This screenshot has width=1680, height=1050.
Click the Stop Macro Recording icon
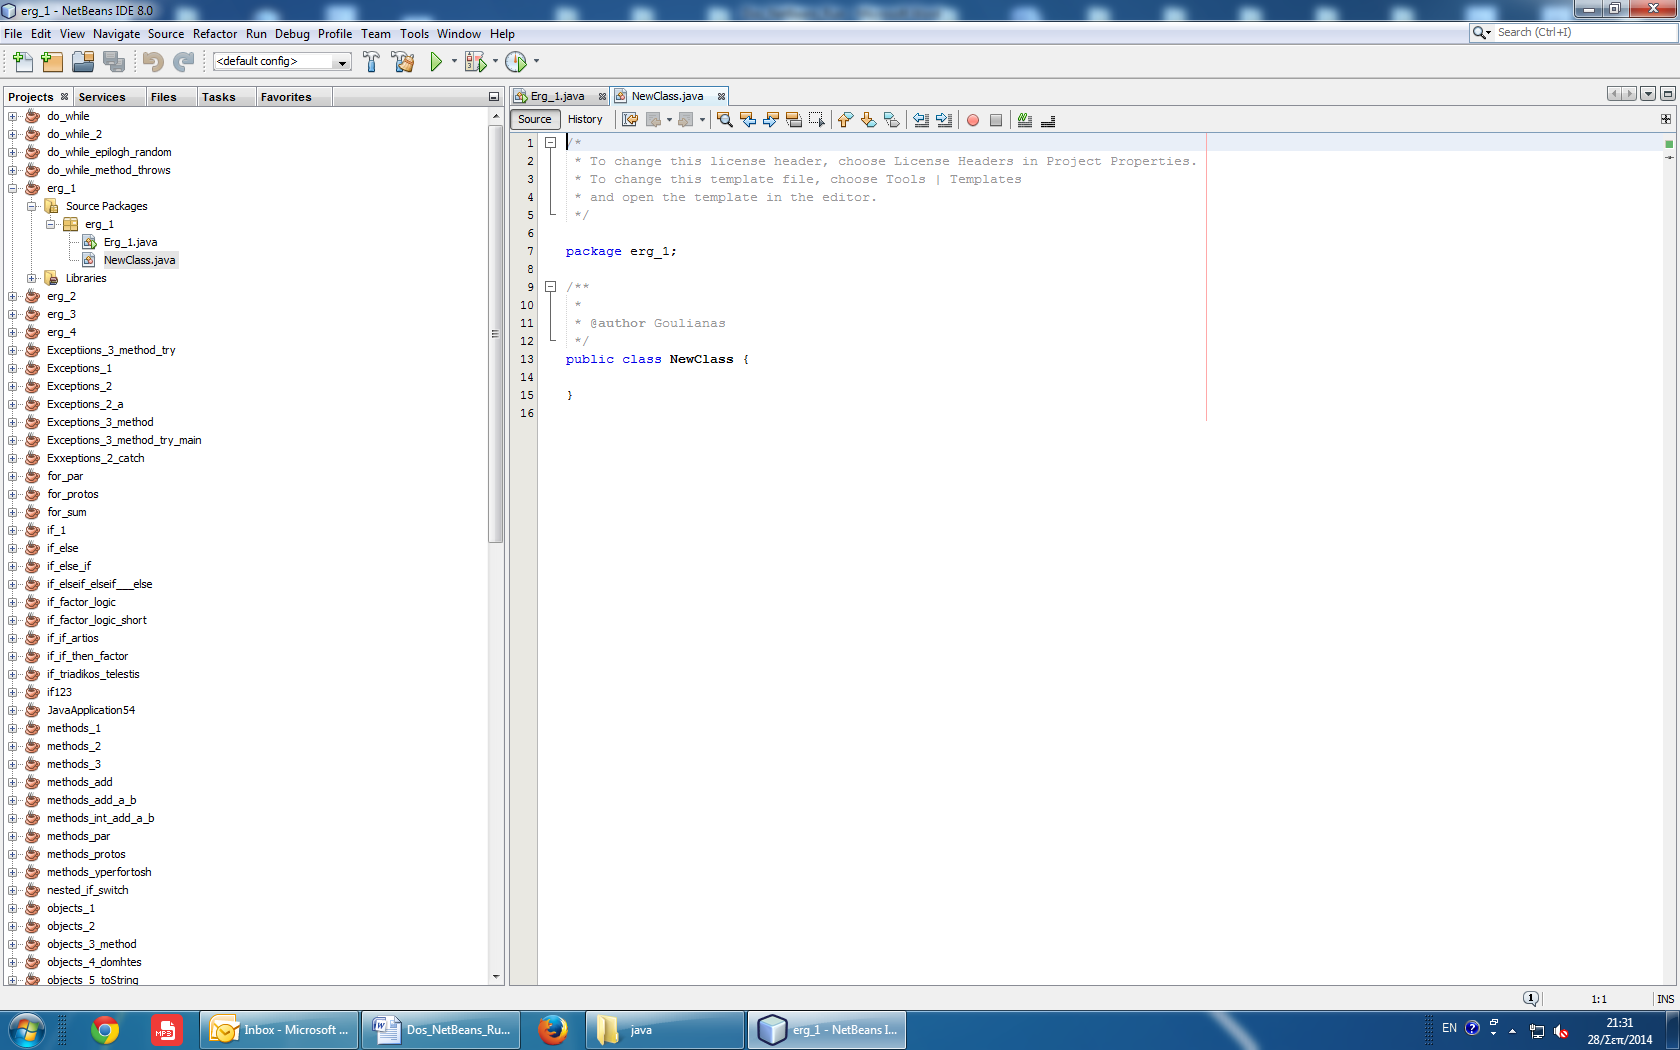coord(996,120)
